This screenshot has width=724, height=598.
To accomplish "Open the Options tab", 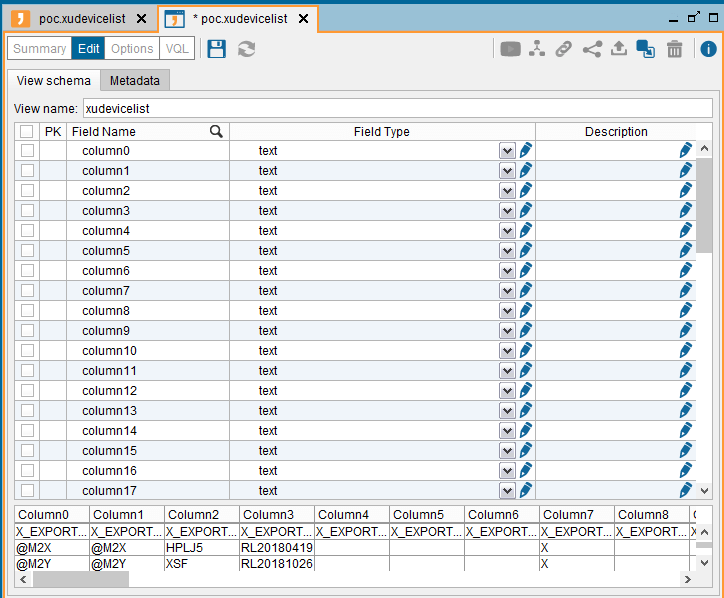I will pos(132,48).
